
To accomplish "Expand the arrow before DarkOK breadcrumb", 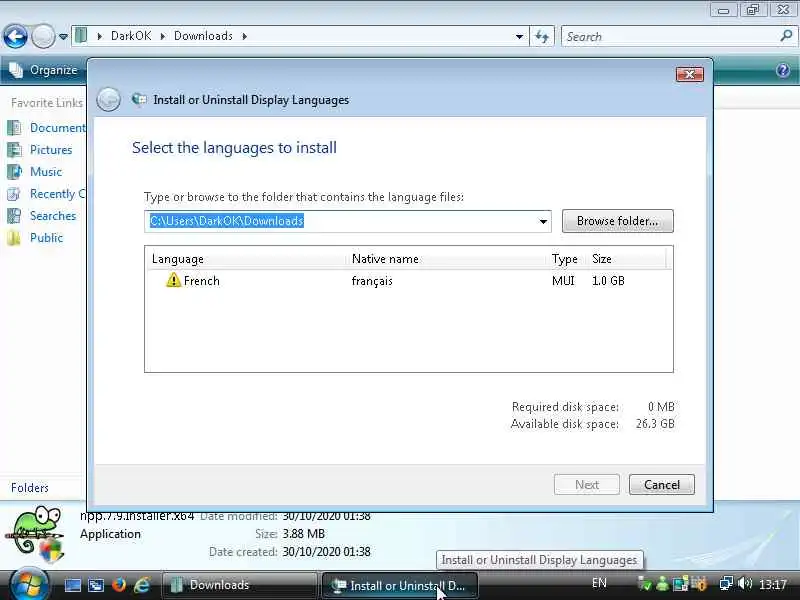I will click(99, 36).
